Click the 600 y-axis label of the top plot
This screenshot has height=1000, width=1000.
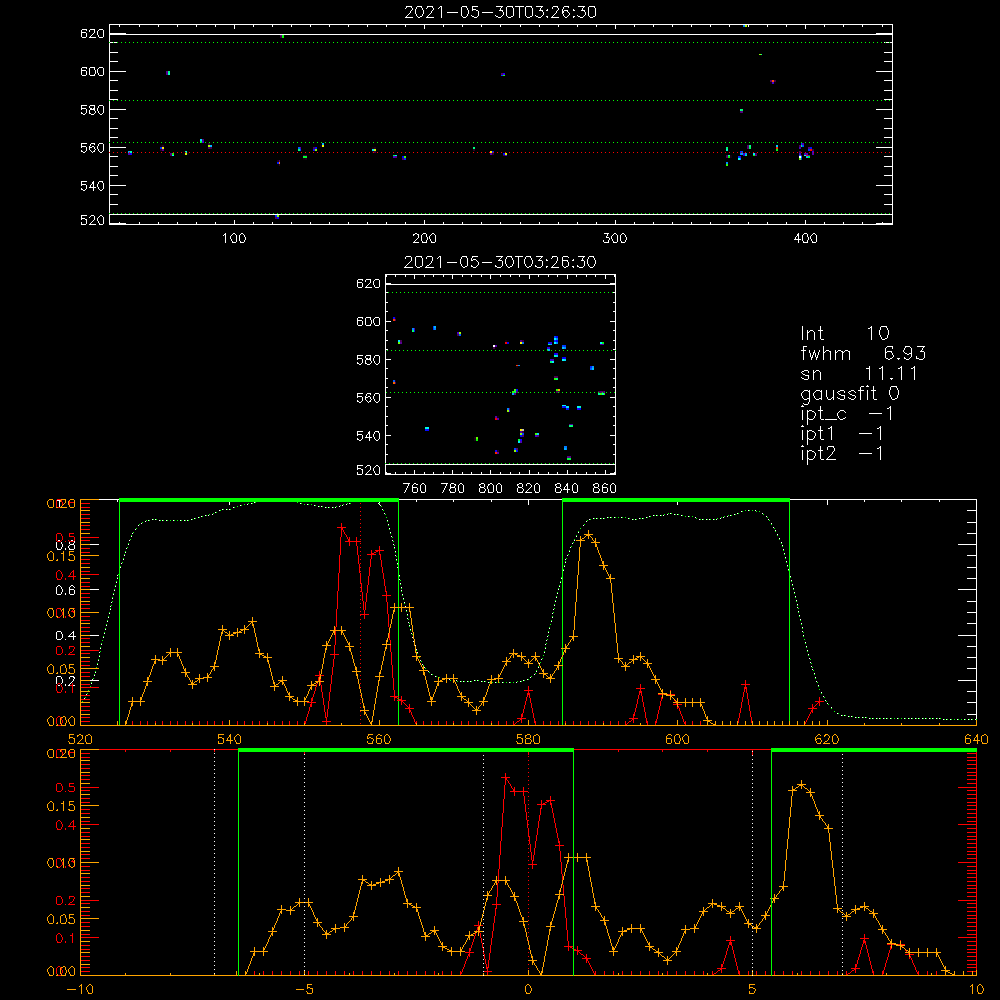pos(92,71)
